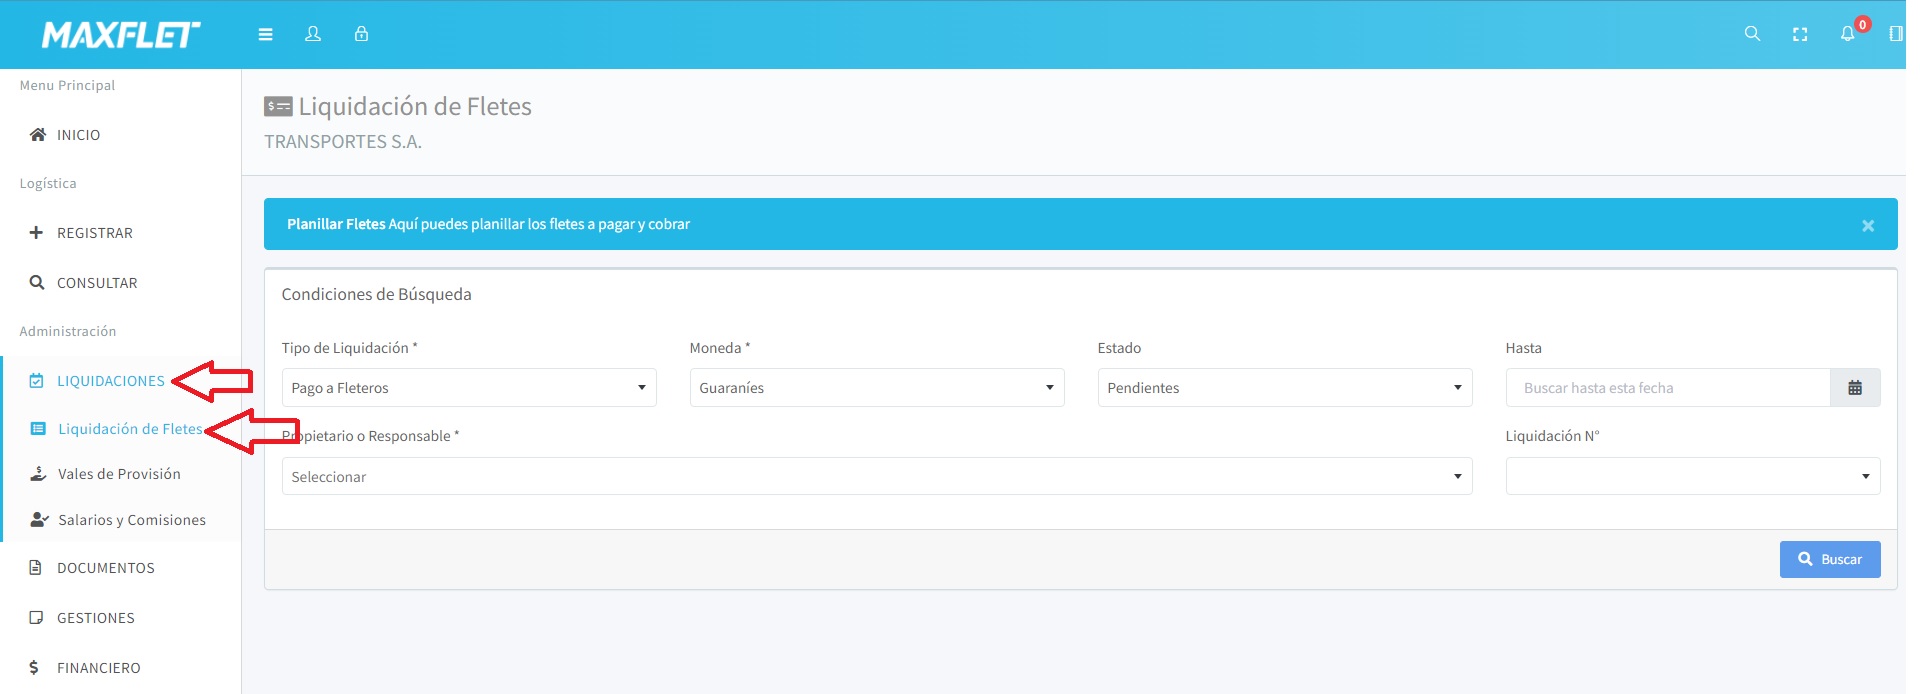1920x694 pixels.
Task: Dismiss the Planillar Fletes info banner
Action: coord(1867,226)
